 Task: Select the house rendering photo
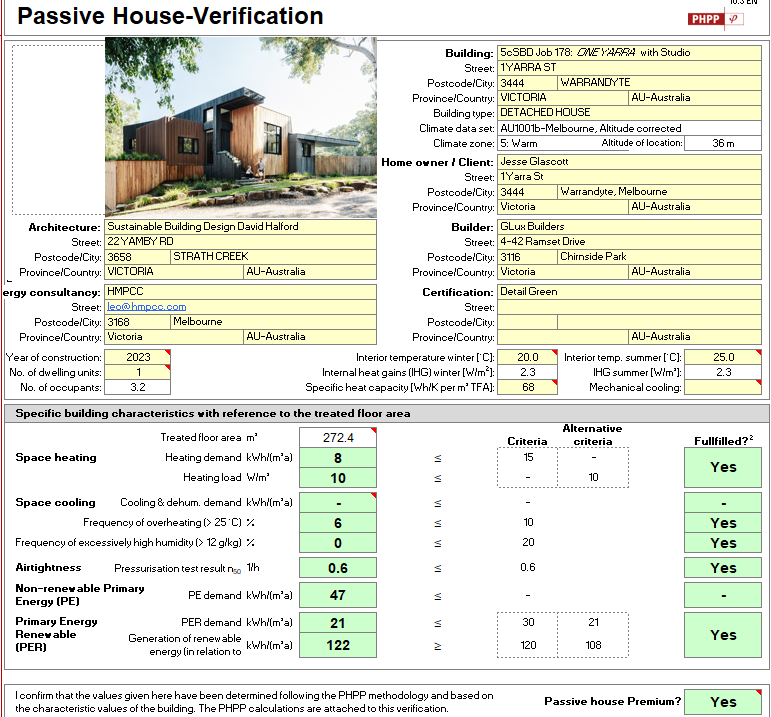[240, 128]
